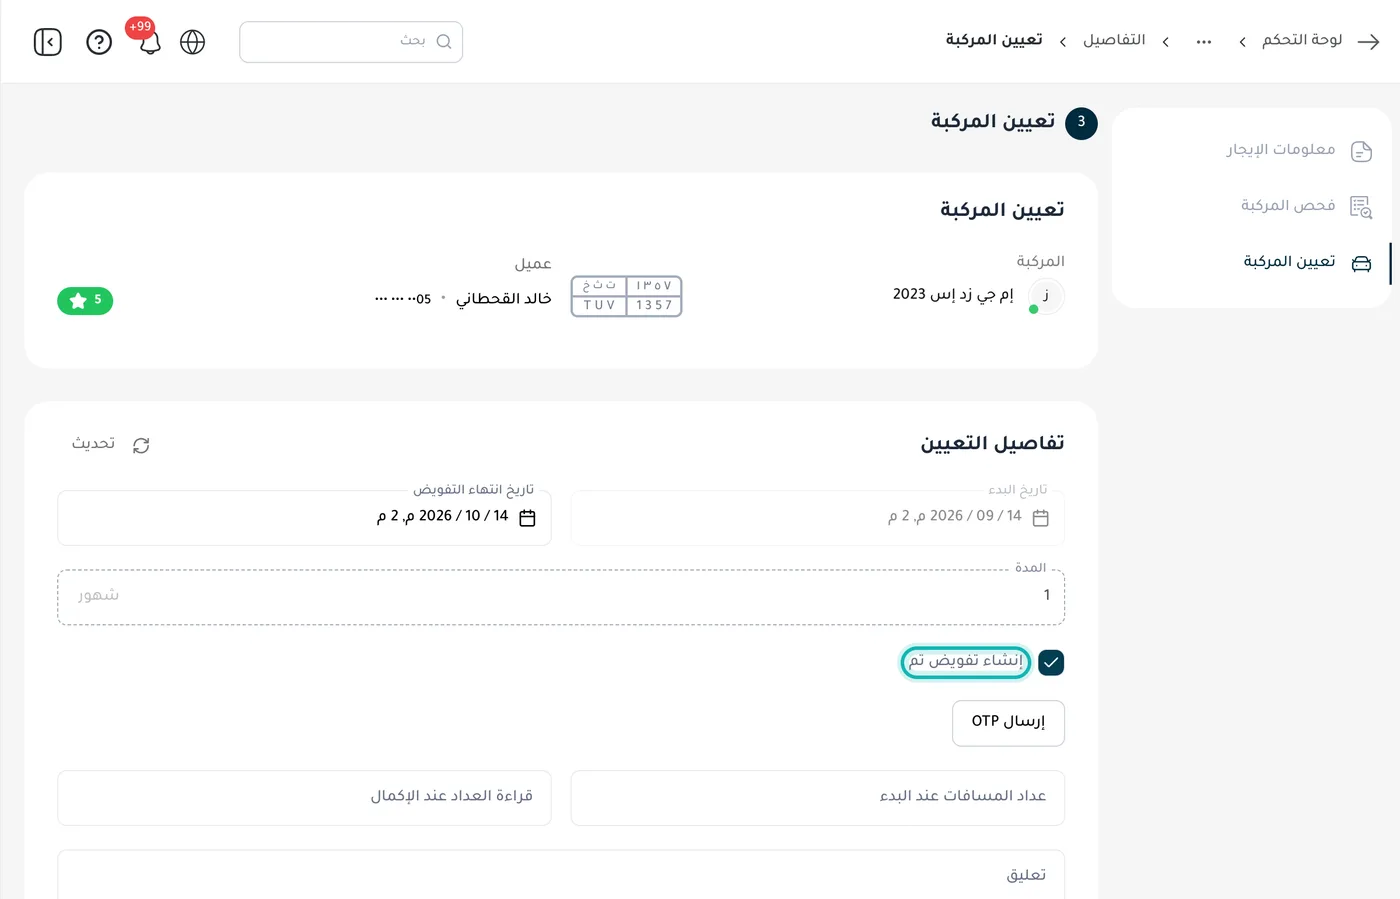1400x899 pixels.
Task: Click the فحص المركبة inspection icon
Action: [1361, 207]
